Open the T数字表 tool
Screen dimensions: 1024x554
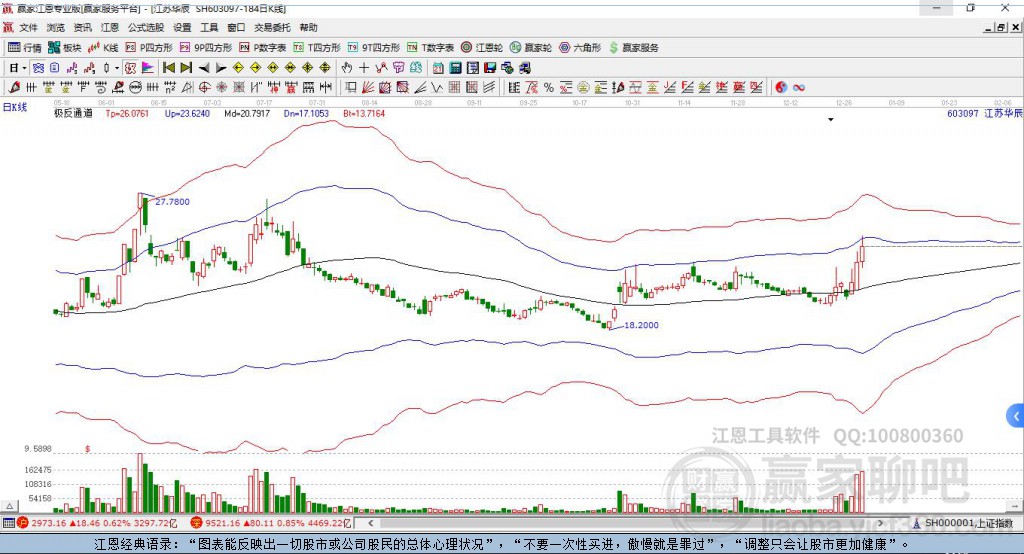coord(430,48)
